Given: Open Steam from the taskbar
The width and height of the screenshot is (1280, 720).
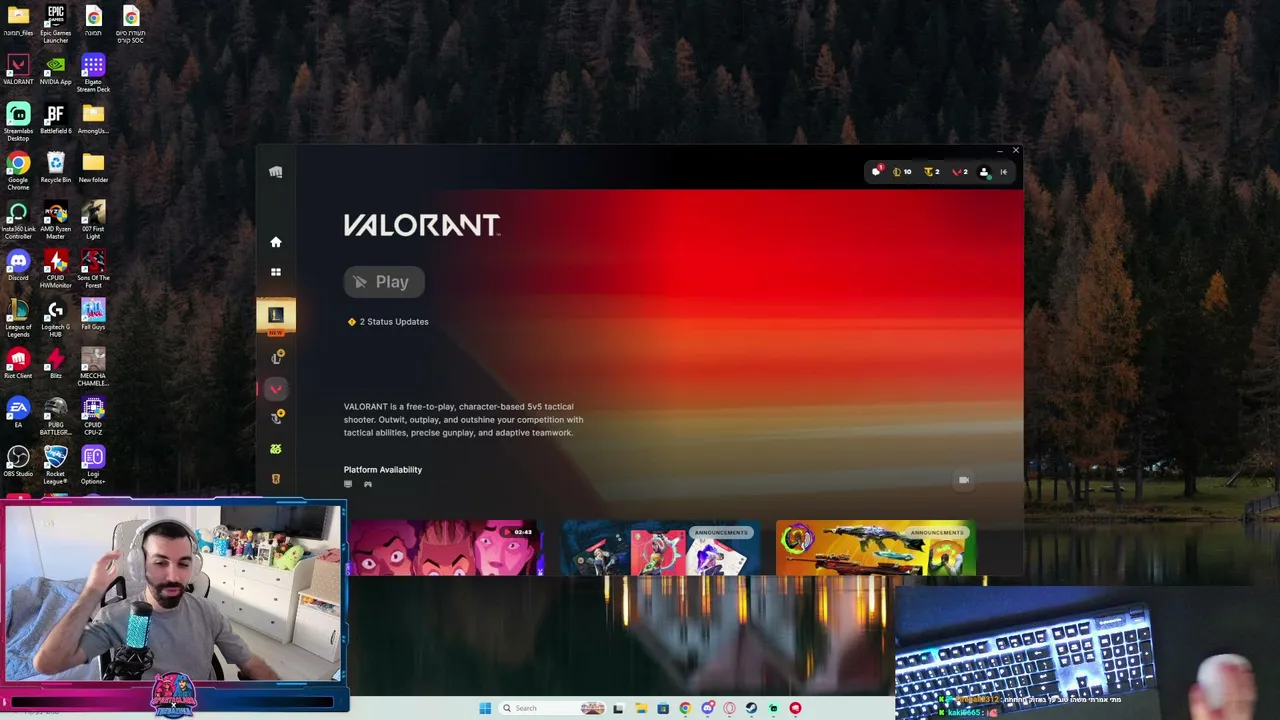Looking at the screenshot, I should pyautogui.click(x=751, y=708).
